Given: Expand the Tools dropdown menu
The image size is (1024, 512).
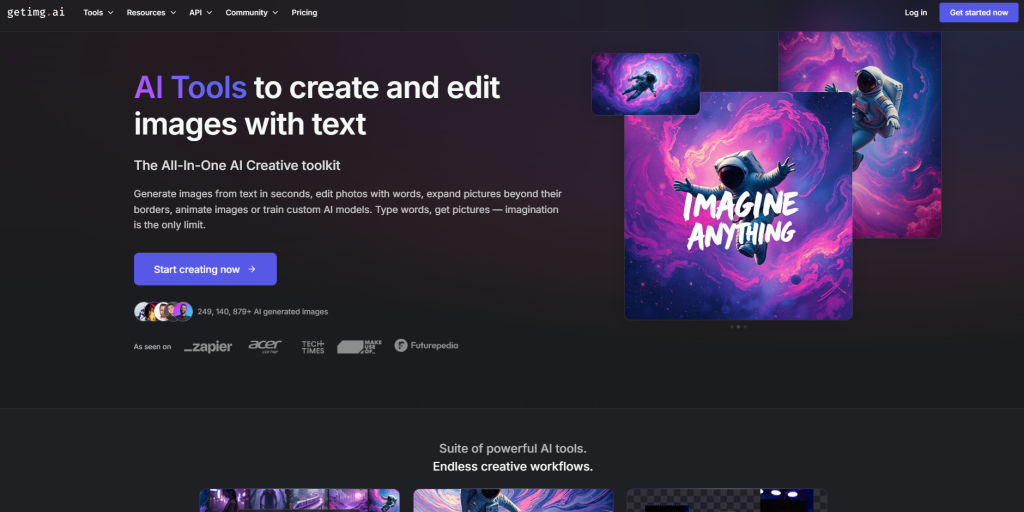Looking at the screenshot, I should tap(97, 13).
